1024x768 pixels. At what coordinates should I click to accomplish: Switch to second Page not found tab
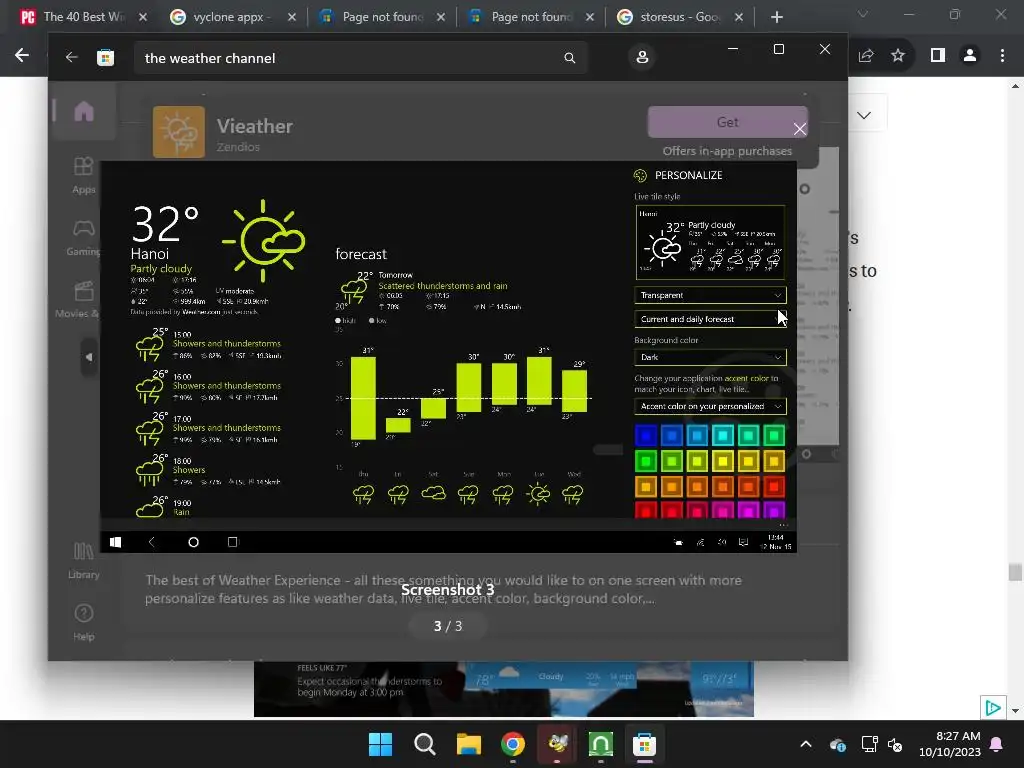coord(529,17)
